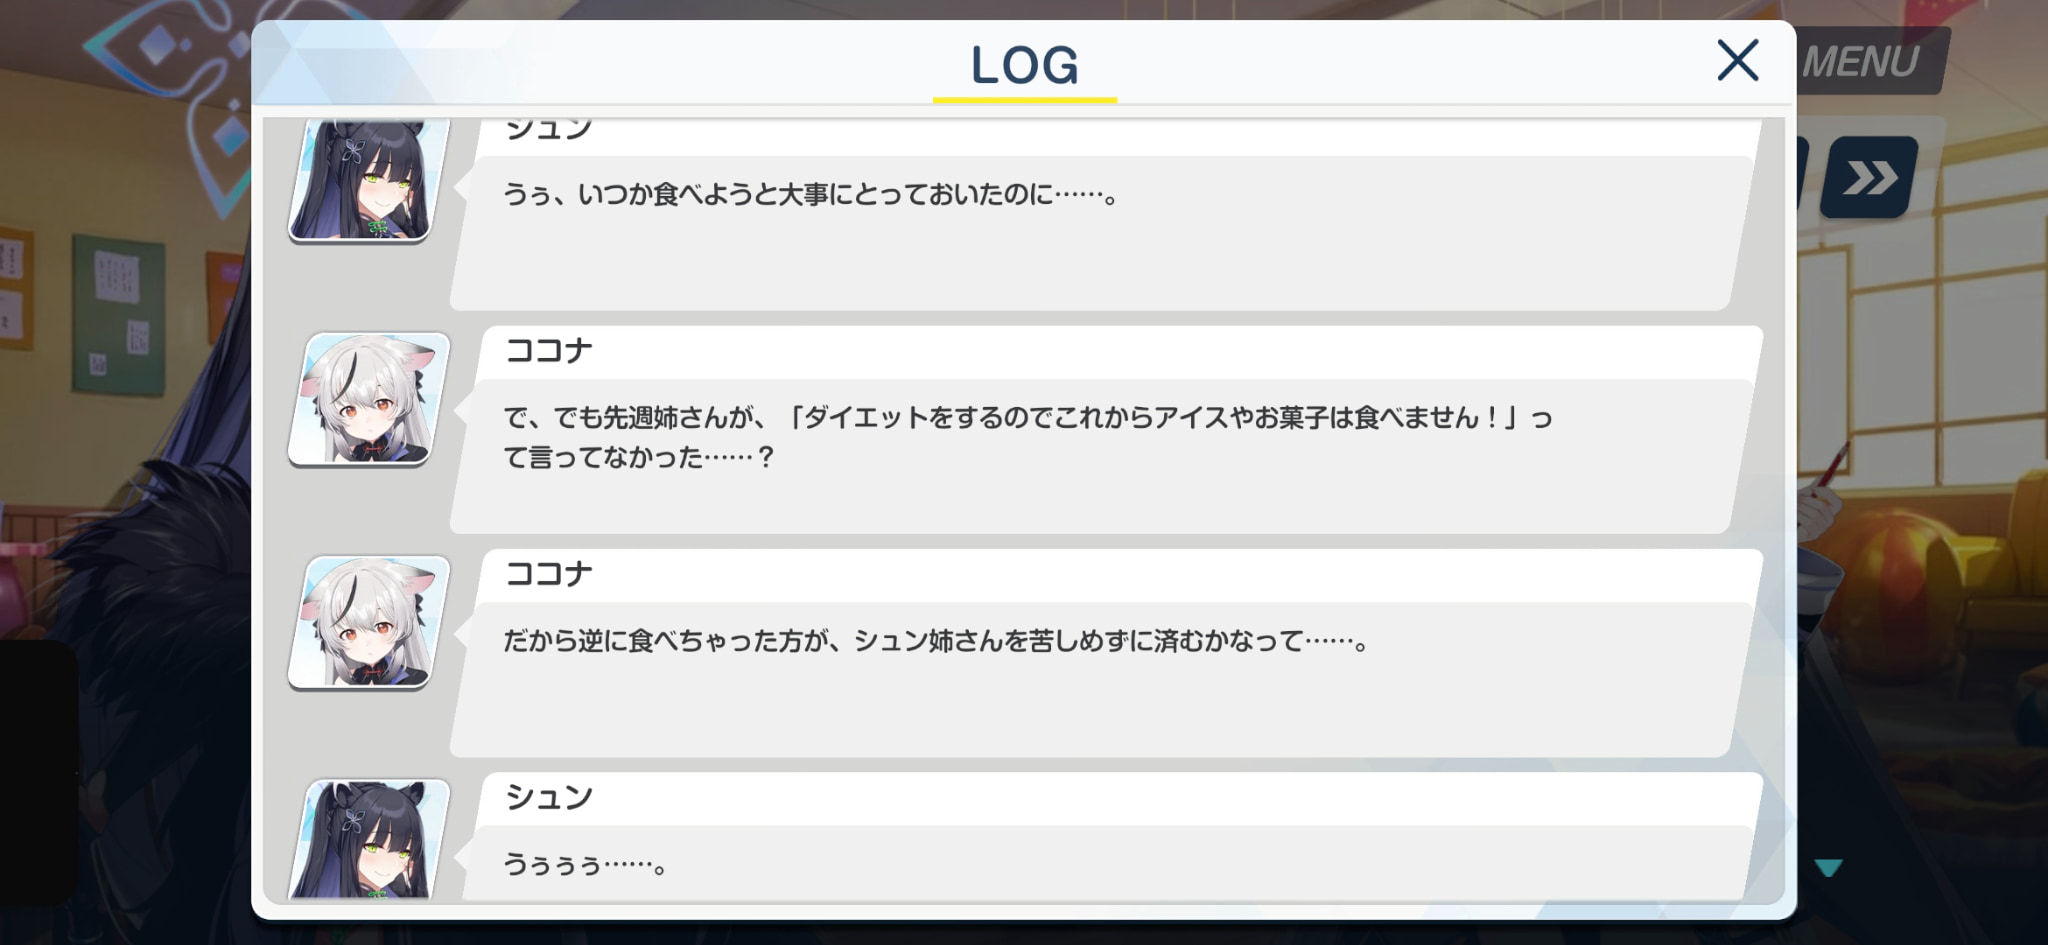The image size is (2048, 945).
Task: Click the teal down-arrow dialogue indicator
Action: pyautogui.click(x=1828, y=868)
